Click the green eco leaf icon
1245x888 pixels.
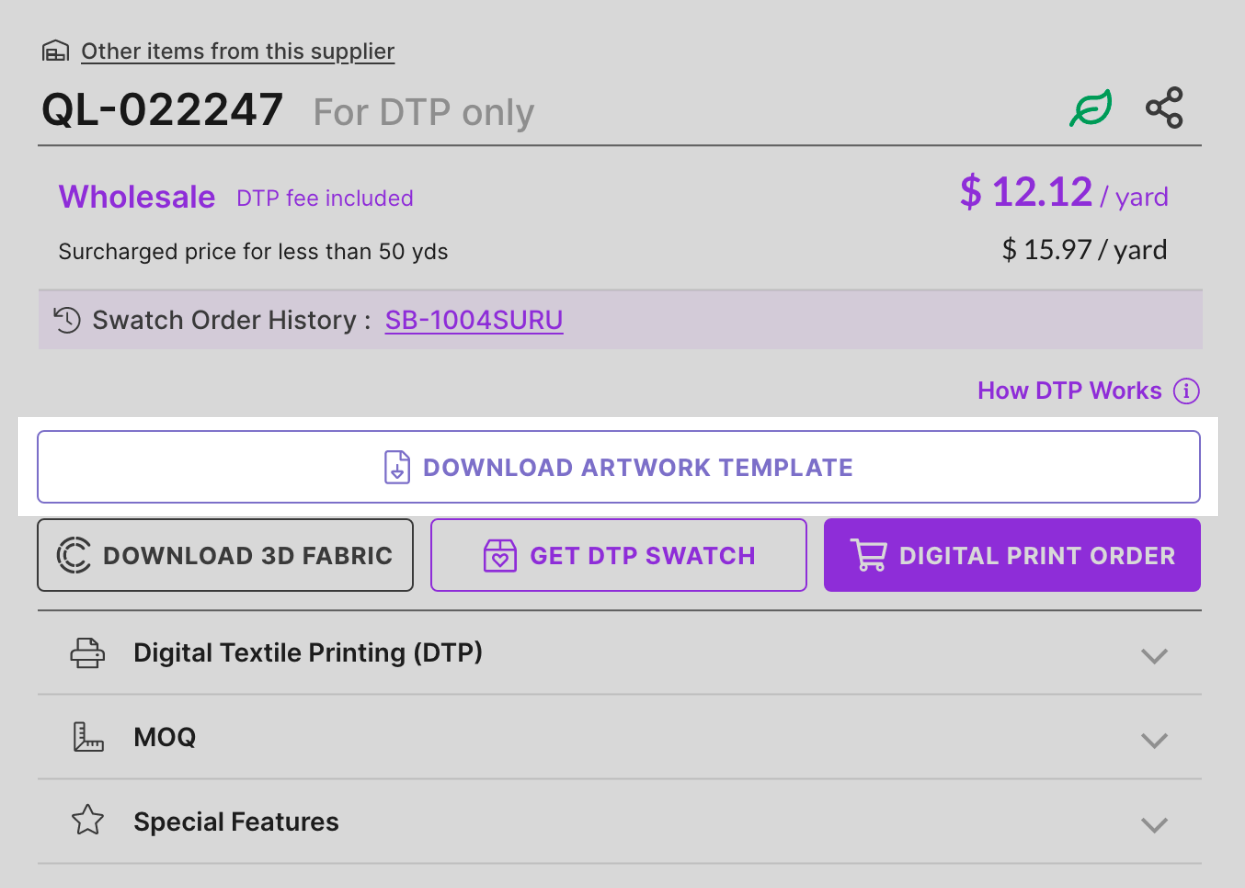point(1090,109)
